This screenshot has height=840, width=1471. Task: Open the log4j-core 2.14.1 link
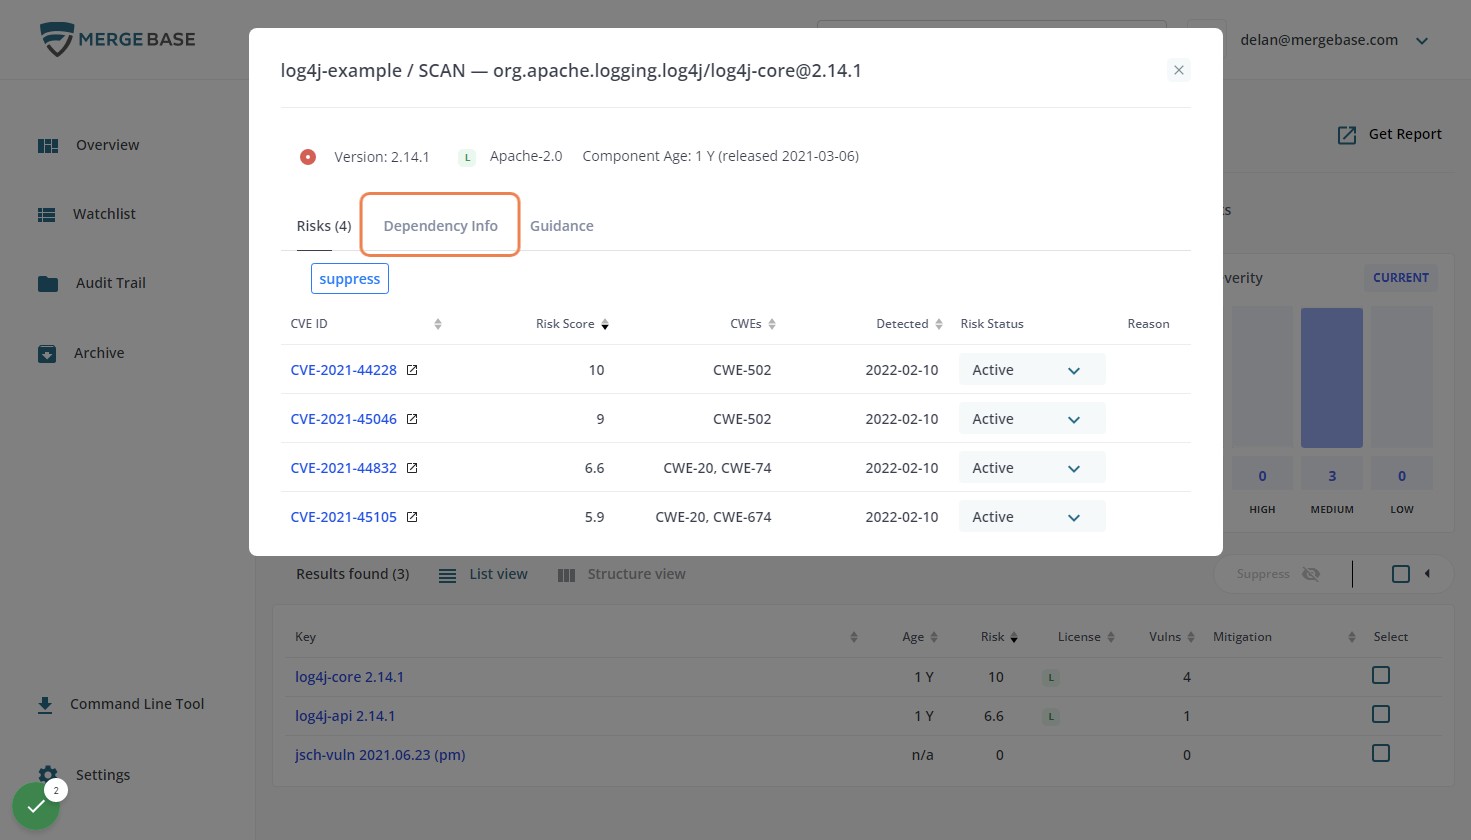pyautogui.click(x=350, y=677)
